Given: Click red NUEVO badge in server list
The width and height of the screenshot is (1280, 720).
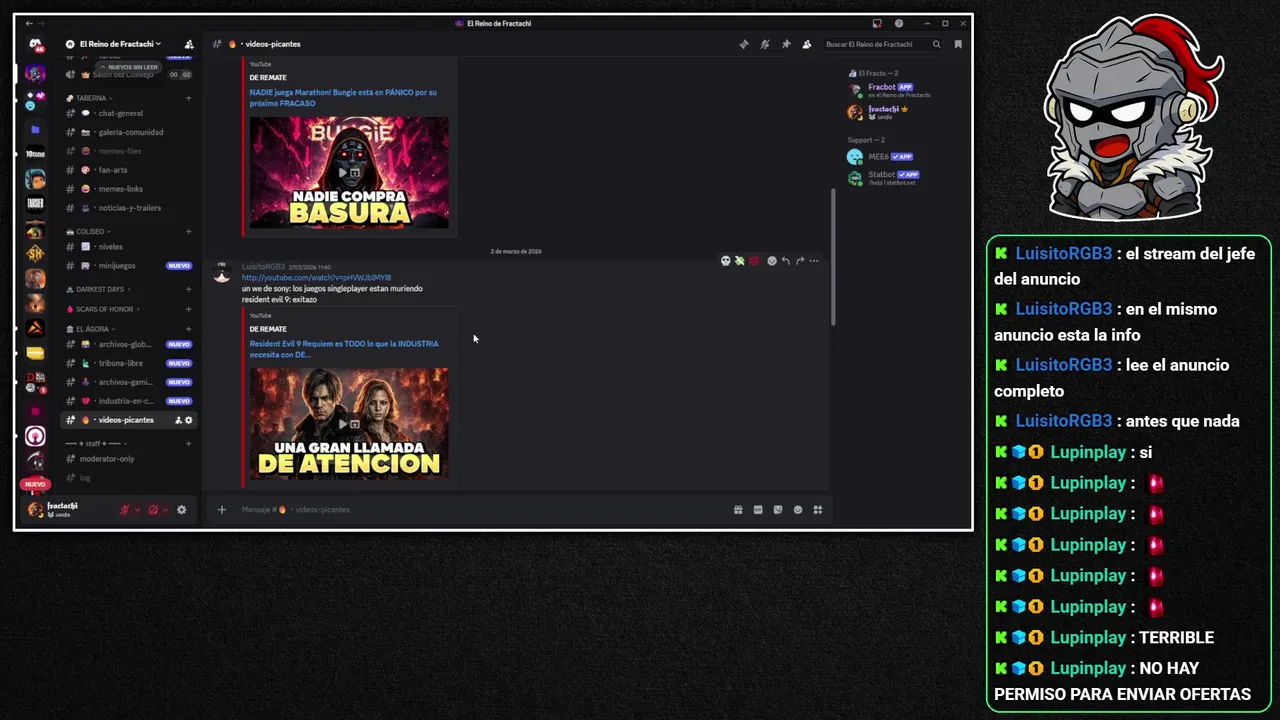Looking at the screenshot, I should point(35,484).
